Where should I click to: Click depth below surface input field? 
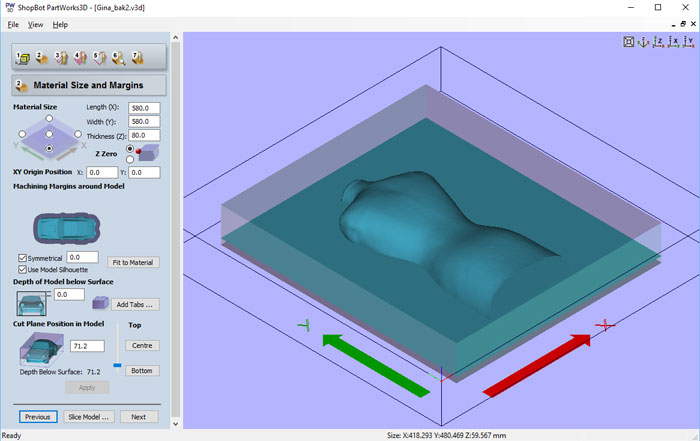[69, 295]
